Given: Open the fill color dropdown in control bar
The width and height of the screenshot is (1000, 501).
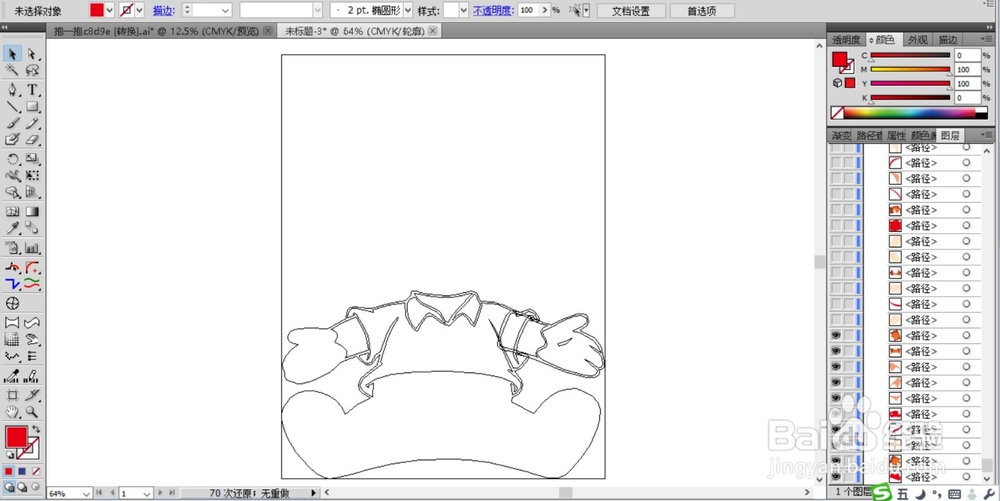Looking at the screenshot, I should tap(109, 10).
